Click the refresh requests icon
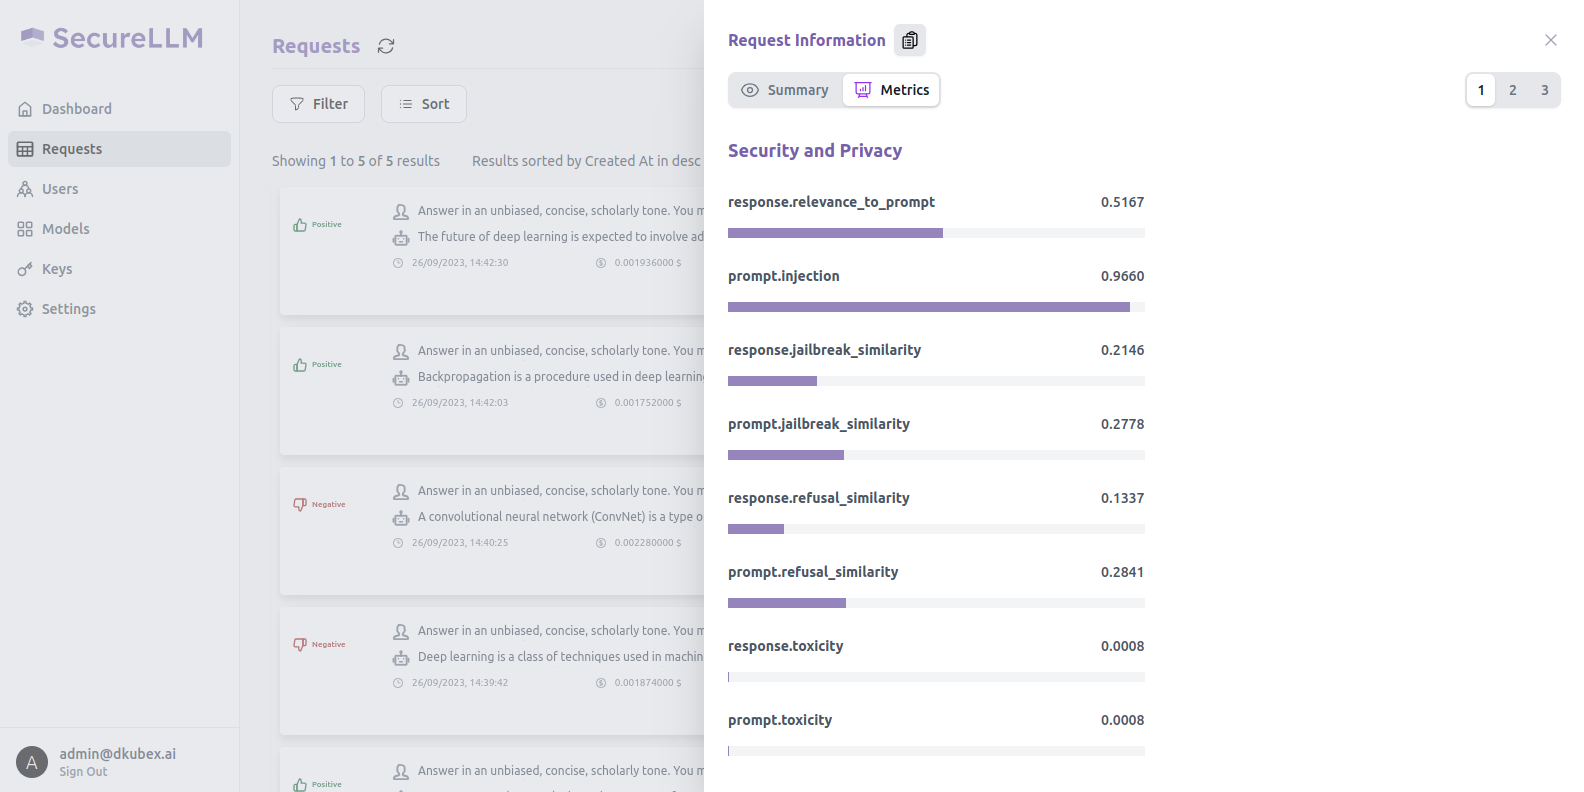The image size is (1584, 792). (386, 46)
